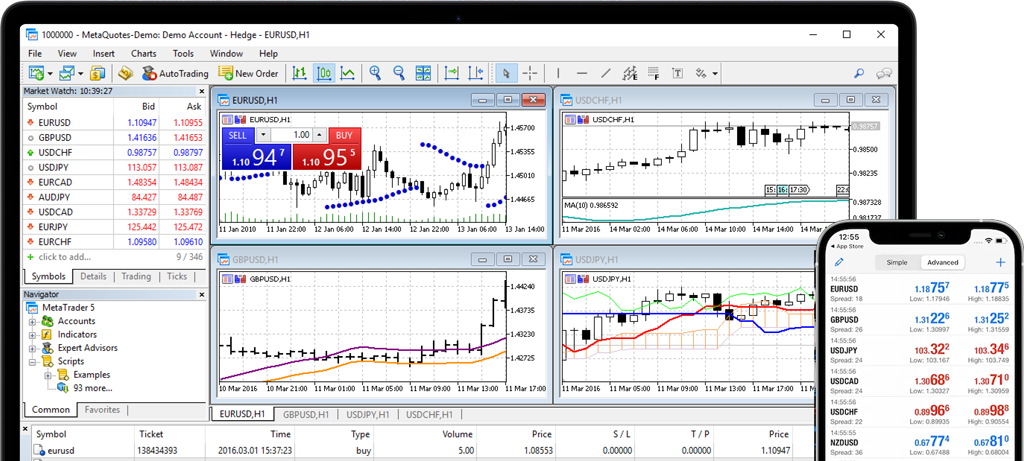Screen dimensions: 1024x461
Task: Zoom in on the chart
Action: tap(376, 73)
